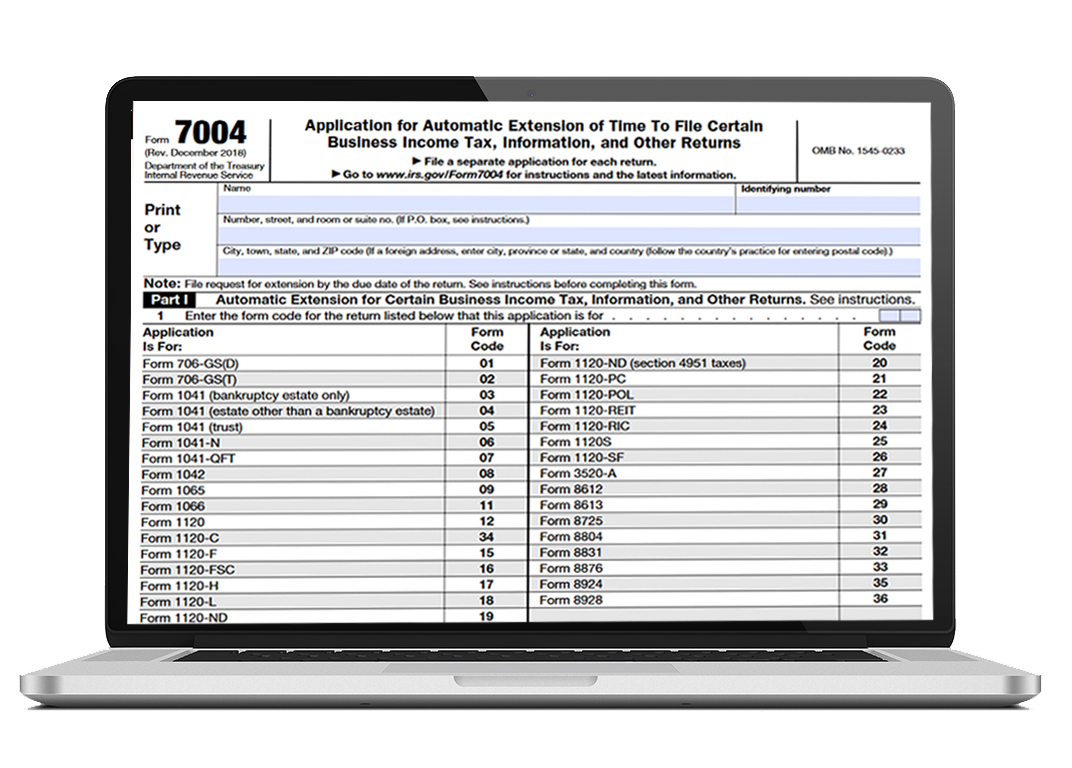
Task: Click the Part I heading label
Action: [x=169, y=300]
